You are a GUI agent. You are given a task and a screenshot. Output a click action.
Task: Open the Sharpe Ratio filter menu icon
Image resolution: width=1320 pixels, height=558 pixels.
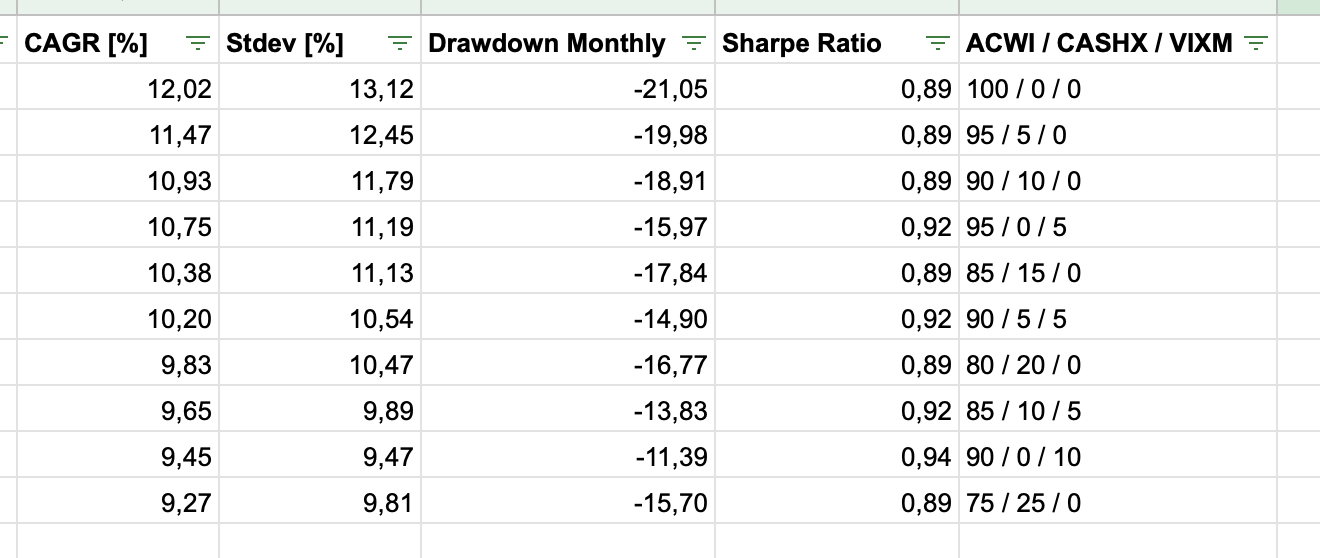937,43
